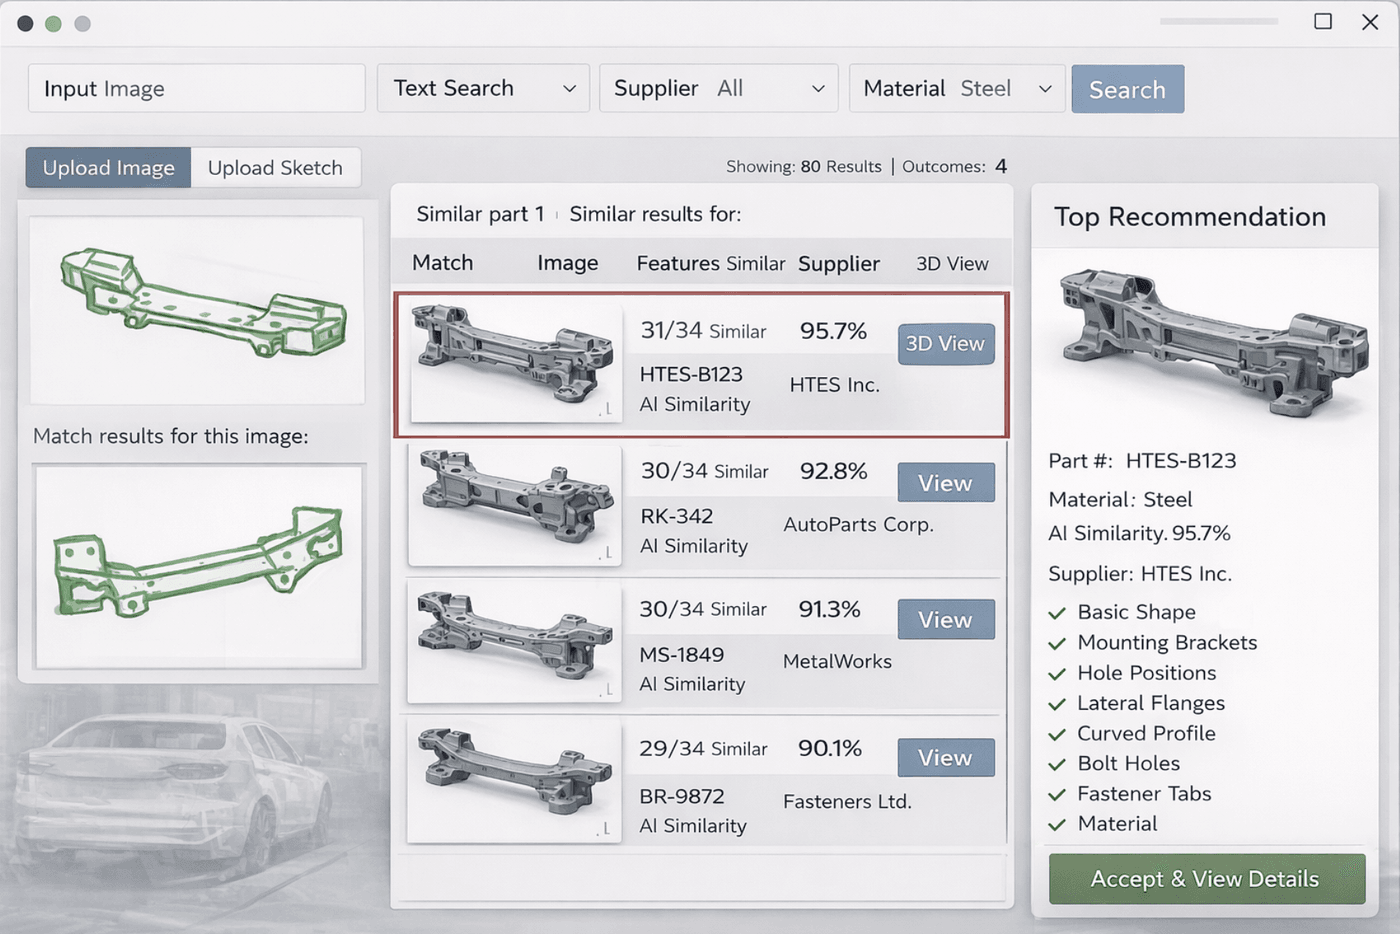The height and width of the screenshot is (934, 1400).
Task: Open the Material Steel dropdown
Action: pyautogui.click(x=957, y=89)
